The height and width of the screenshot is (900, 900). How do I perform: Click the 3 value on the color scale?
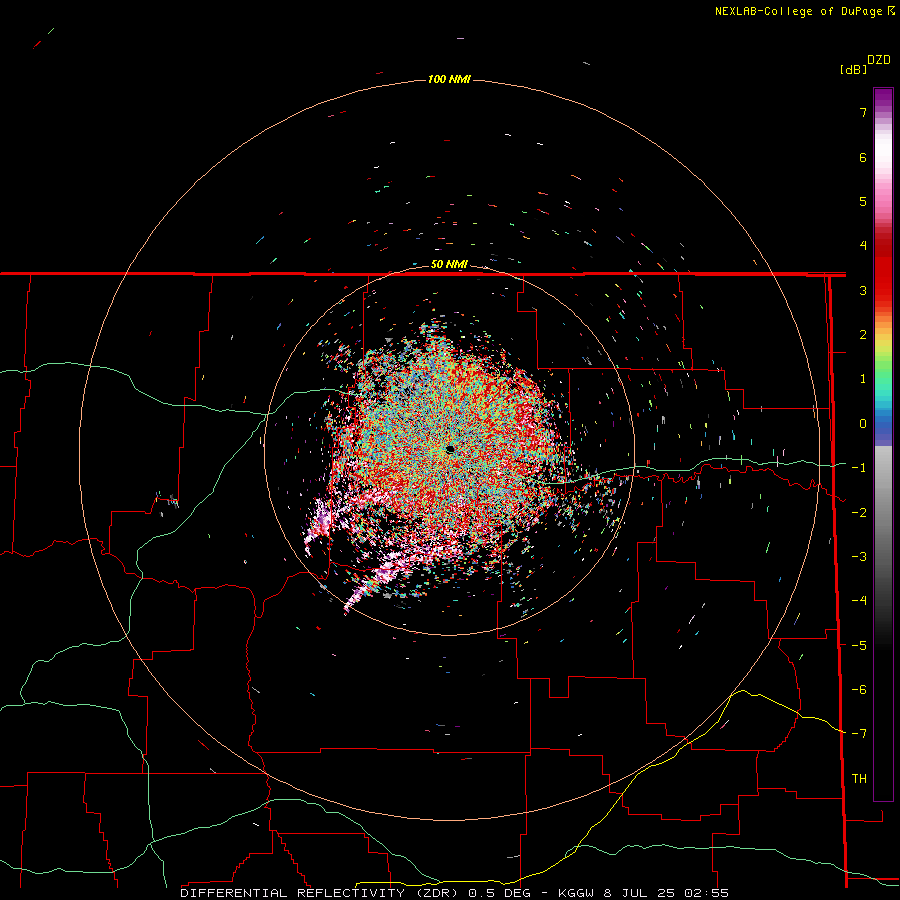click(x=863, y=290)
